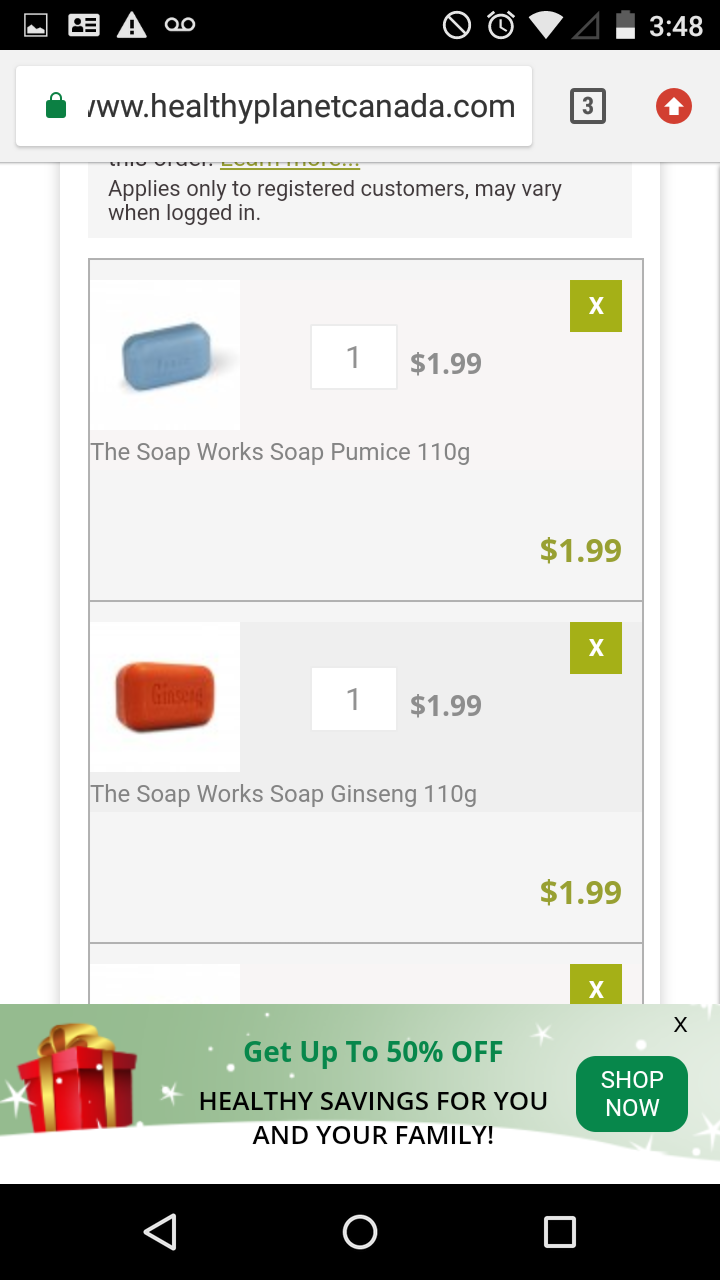Remove Ginseng soap with X button

click(596, 648)
